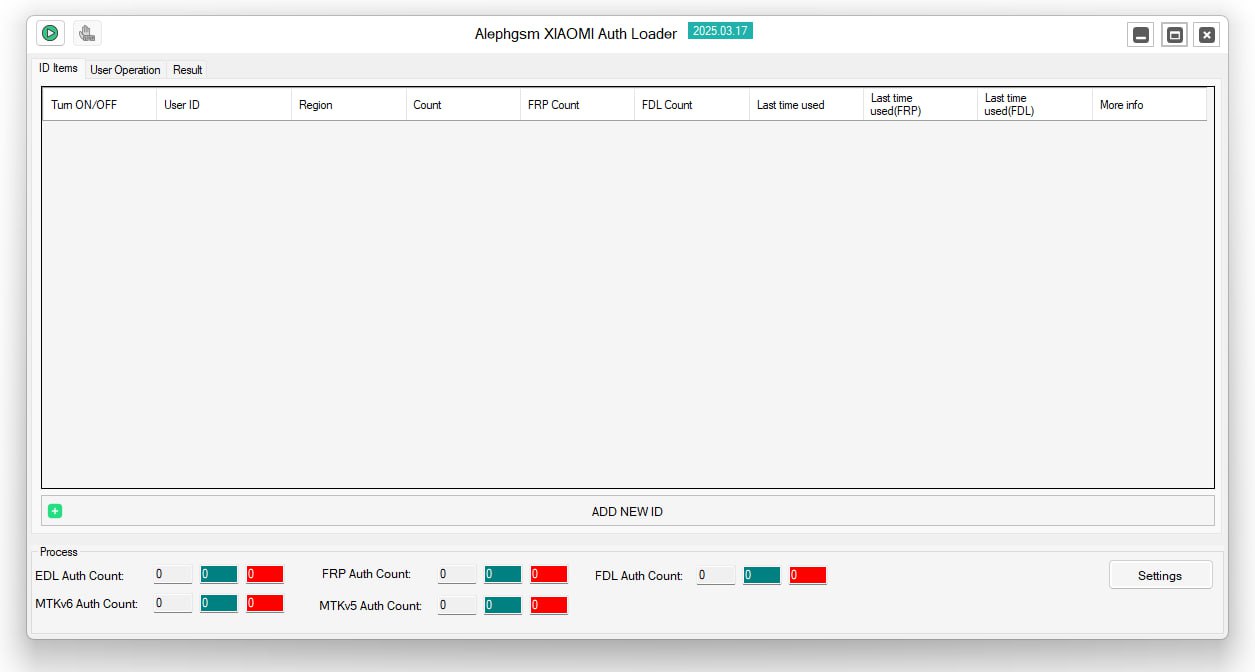Click the Alephgsm XIAOMI Auth Loader title
The height and width of the screenshot is (672, 1255).
pyautogui.click(x=576, y=34)
